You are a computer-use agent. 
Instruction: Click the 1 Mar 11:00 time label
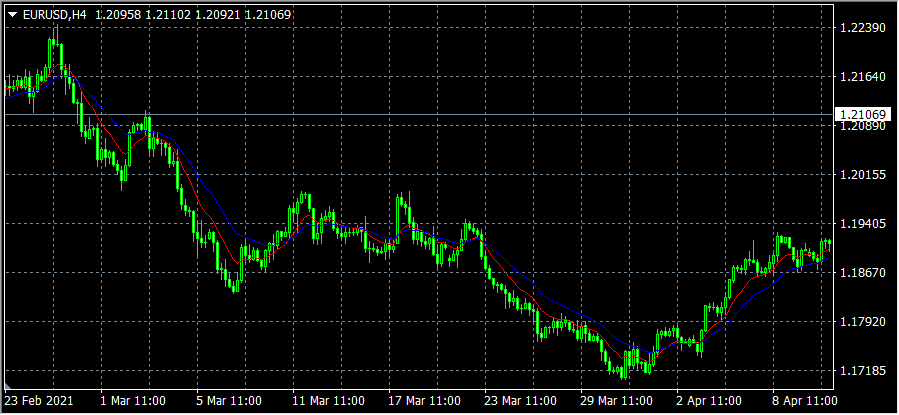133,401
